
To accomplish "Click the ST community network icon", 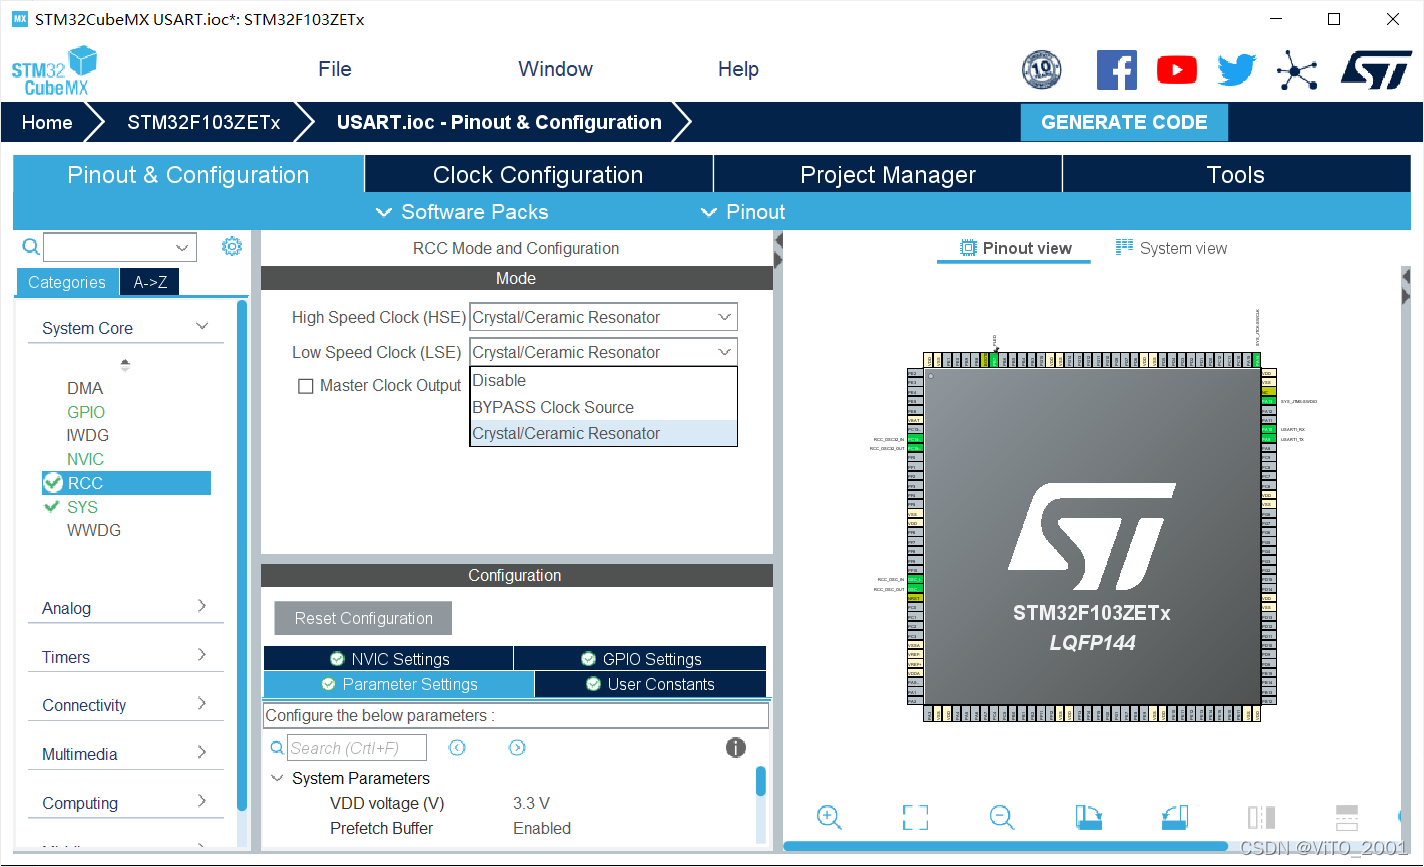I will [1297, 71].
